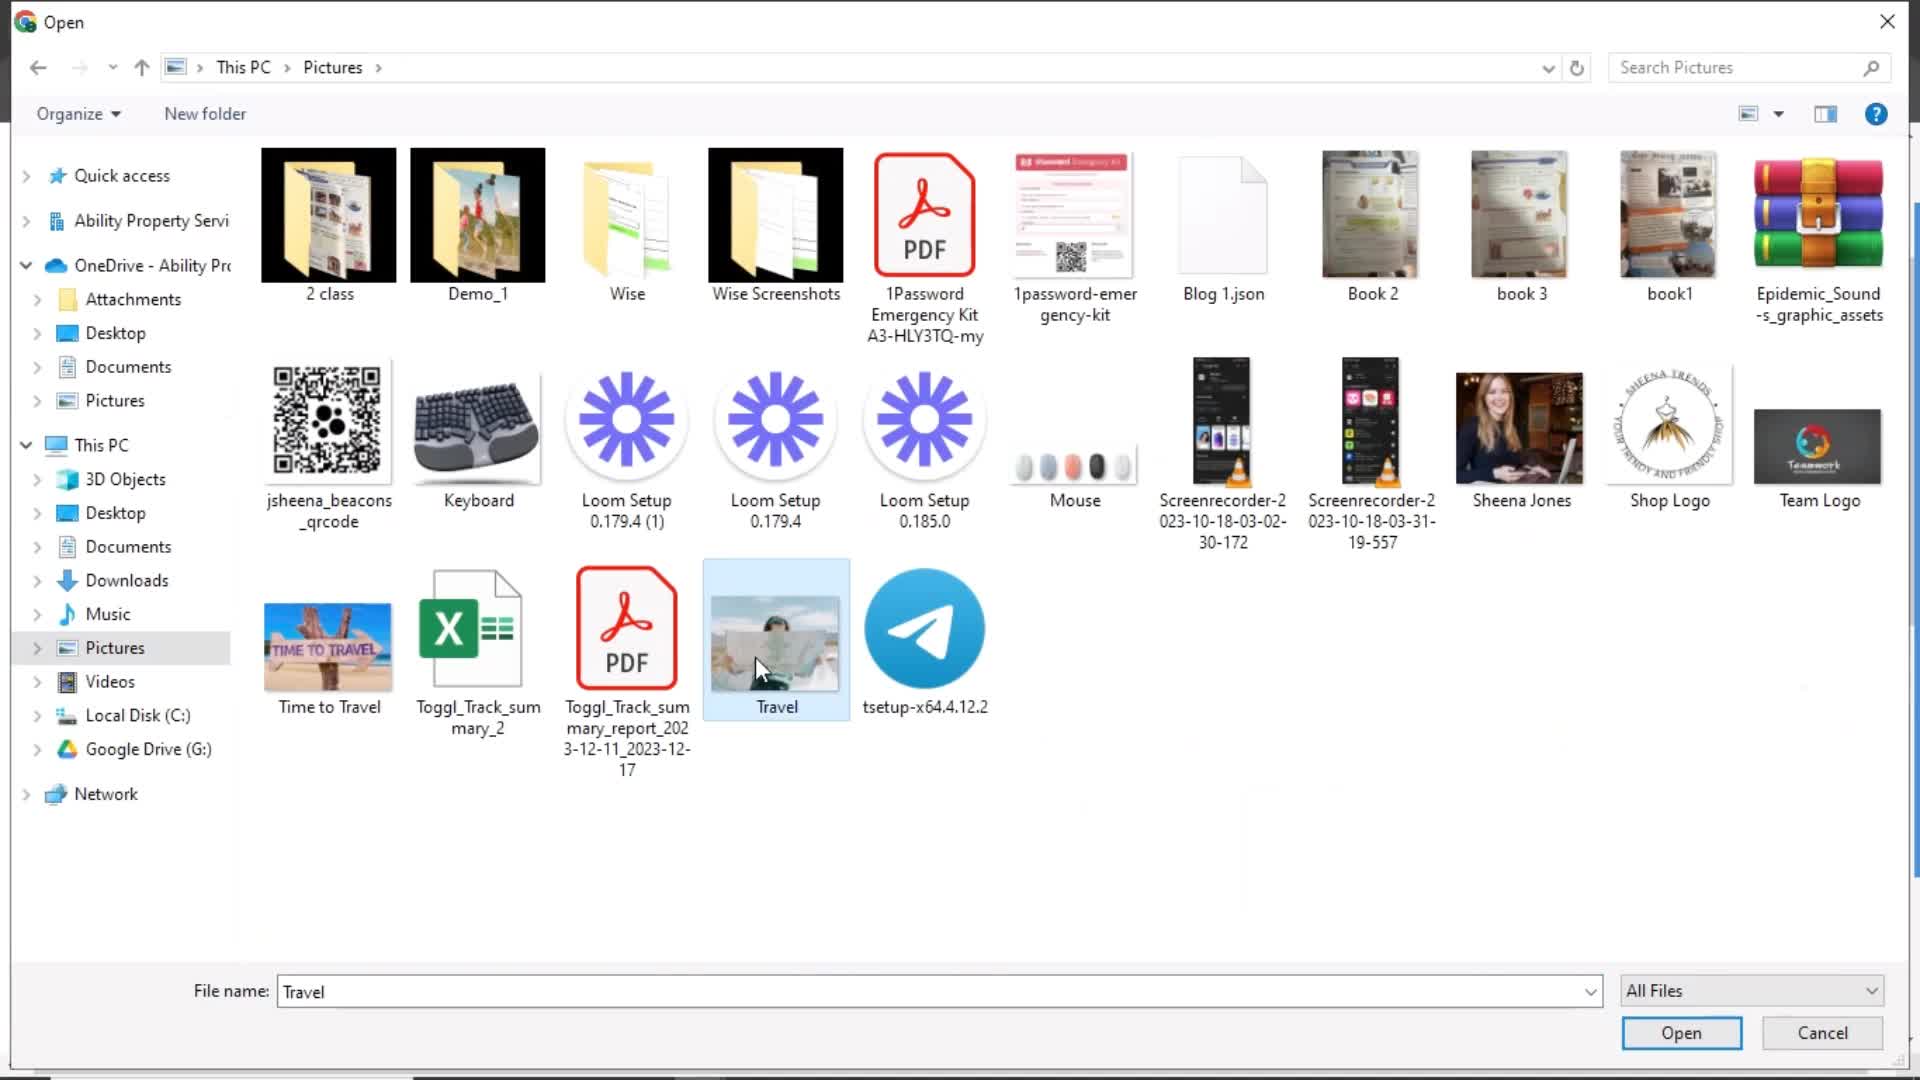Click Cancel to dismiss the dialog
The height and width of the screenshot is (1080, 1920).
(1824, 1033)
